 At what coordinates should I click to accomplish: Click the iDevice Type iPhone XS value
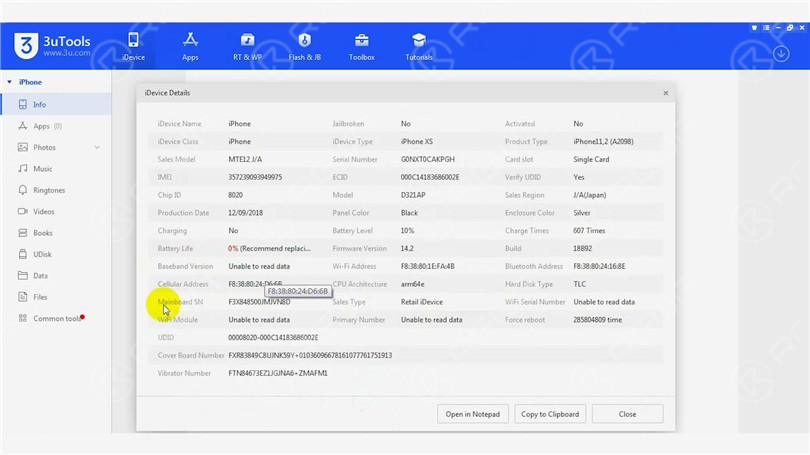tap(417, 142)
